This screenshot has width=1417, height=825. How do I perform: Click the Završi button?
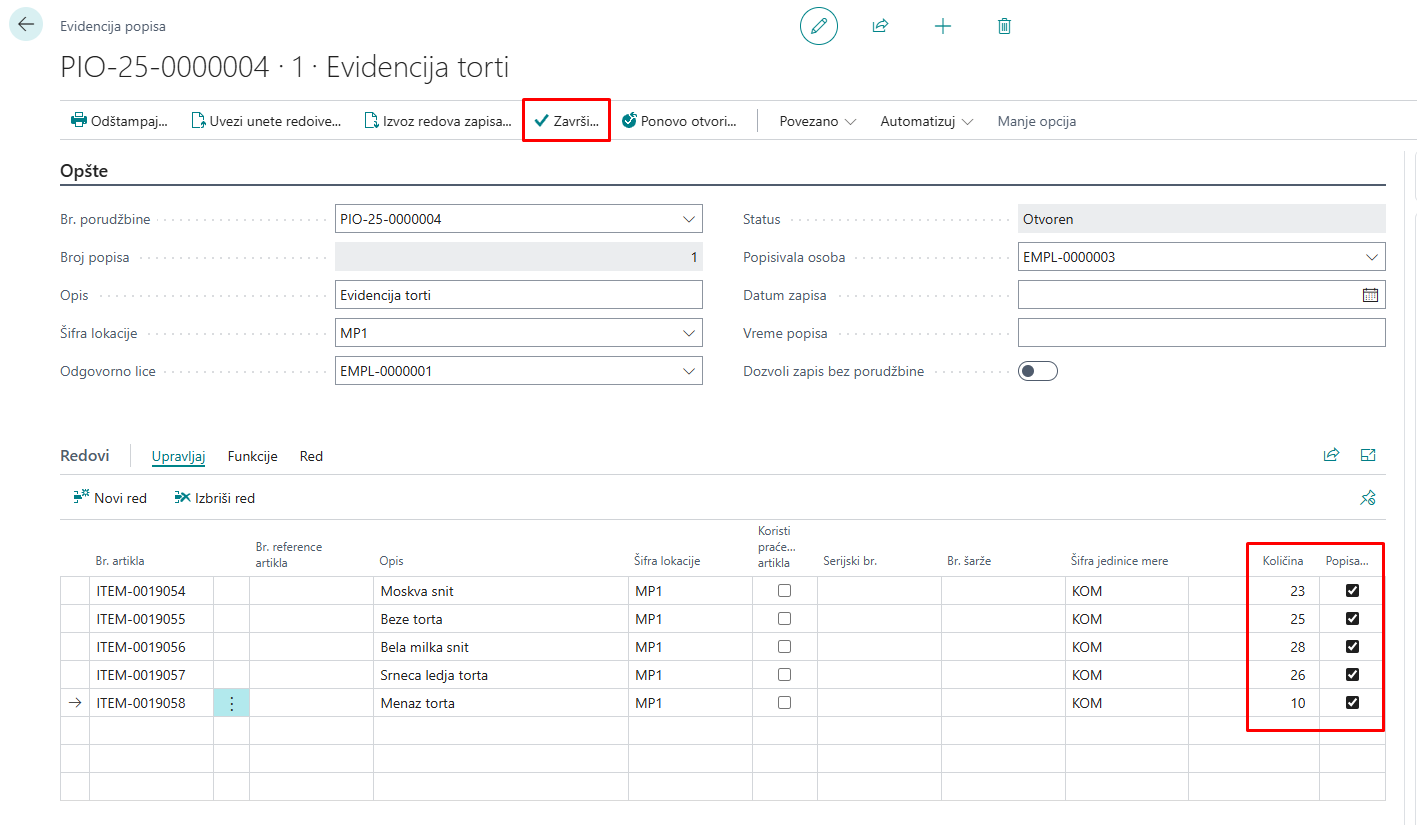point(566,122)
